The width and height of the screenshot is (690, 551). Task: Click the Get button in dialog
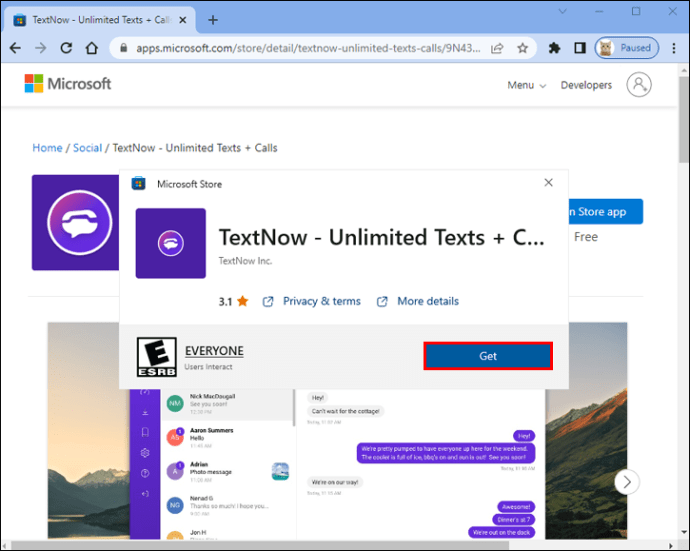pyautogui.click(x=487, y=357)
